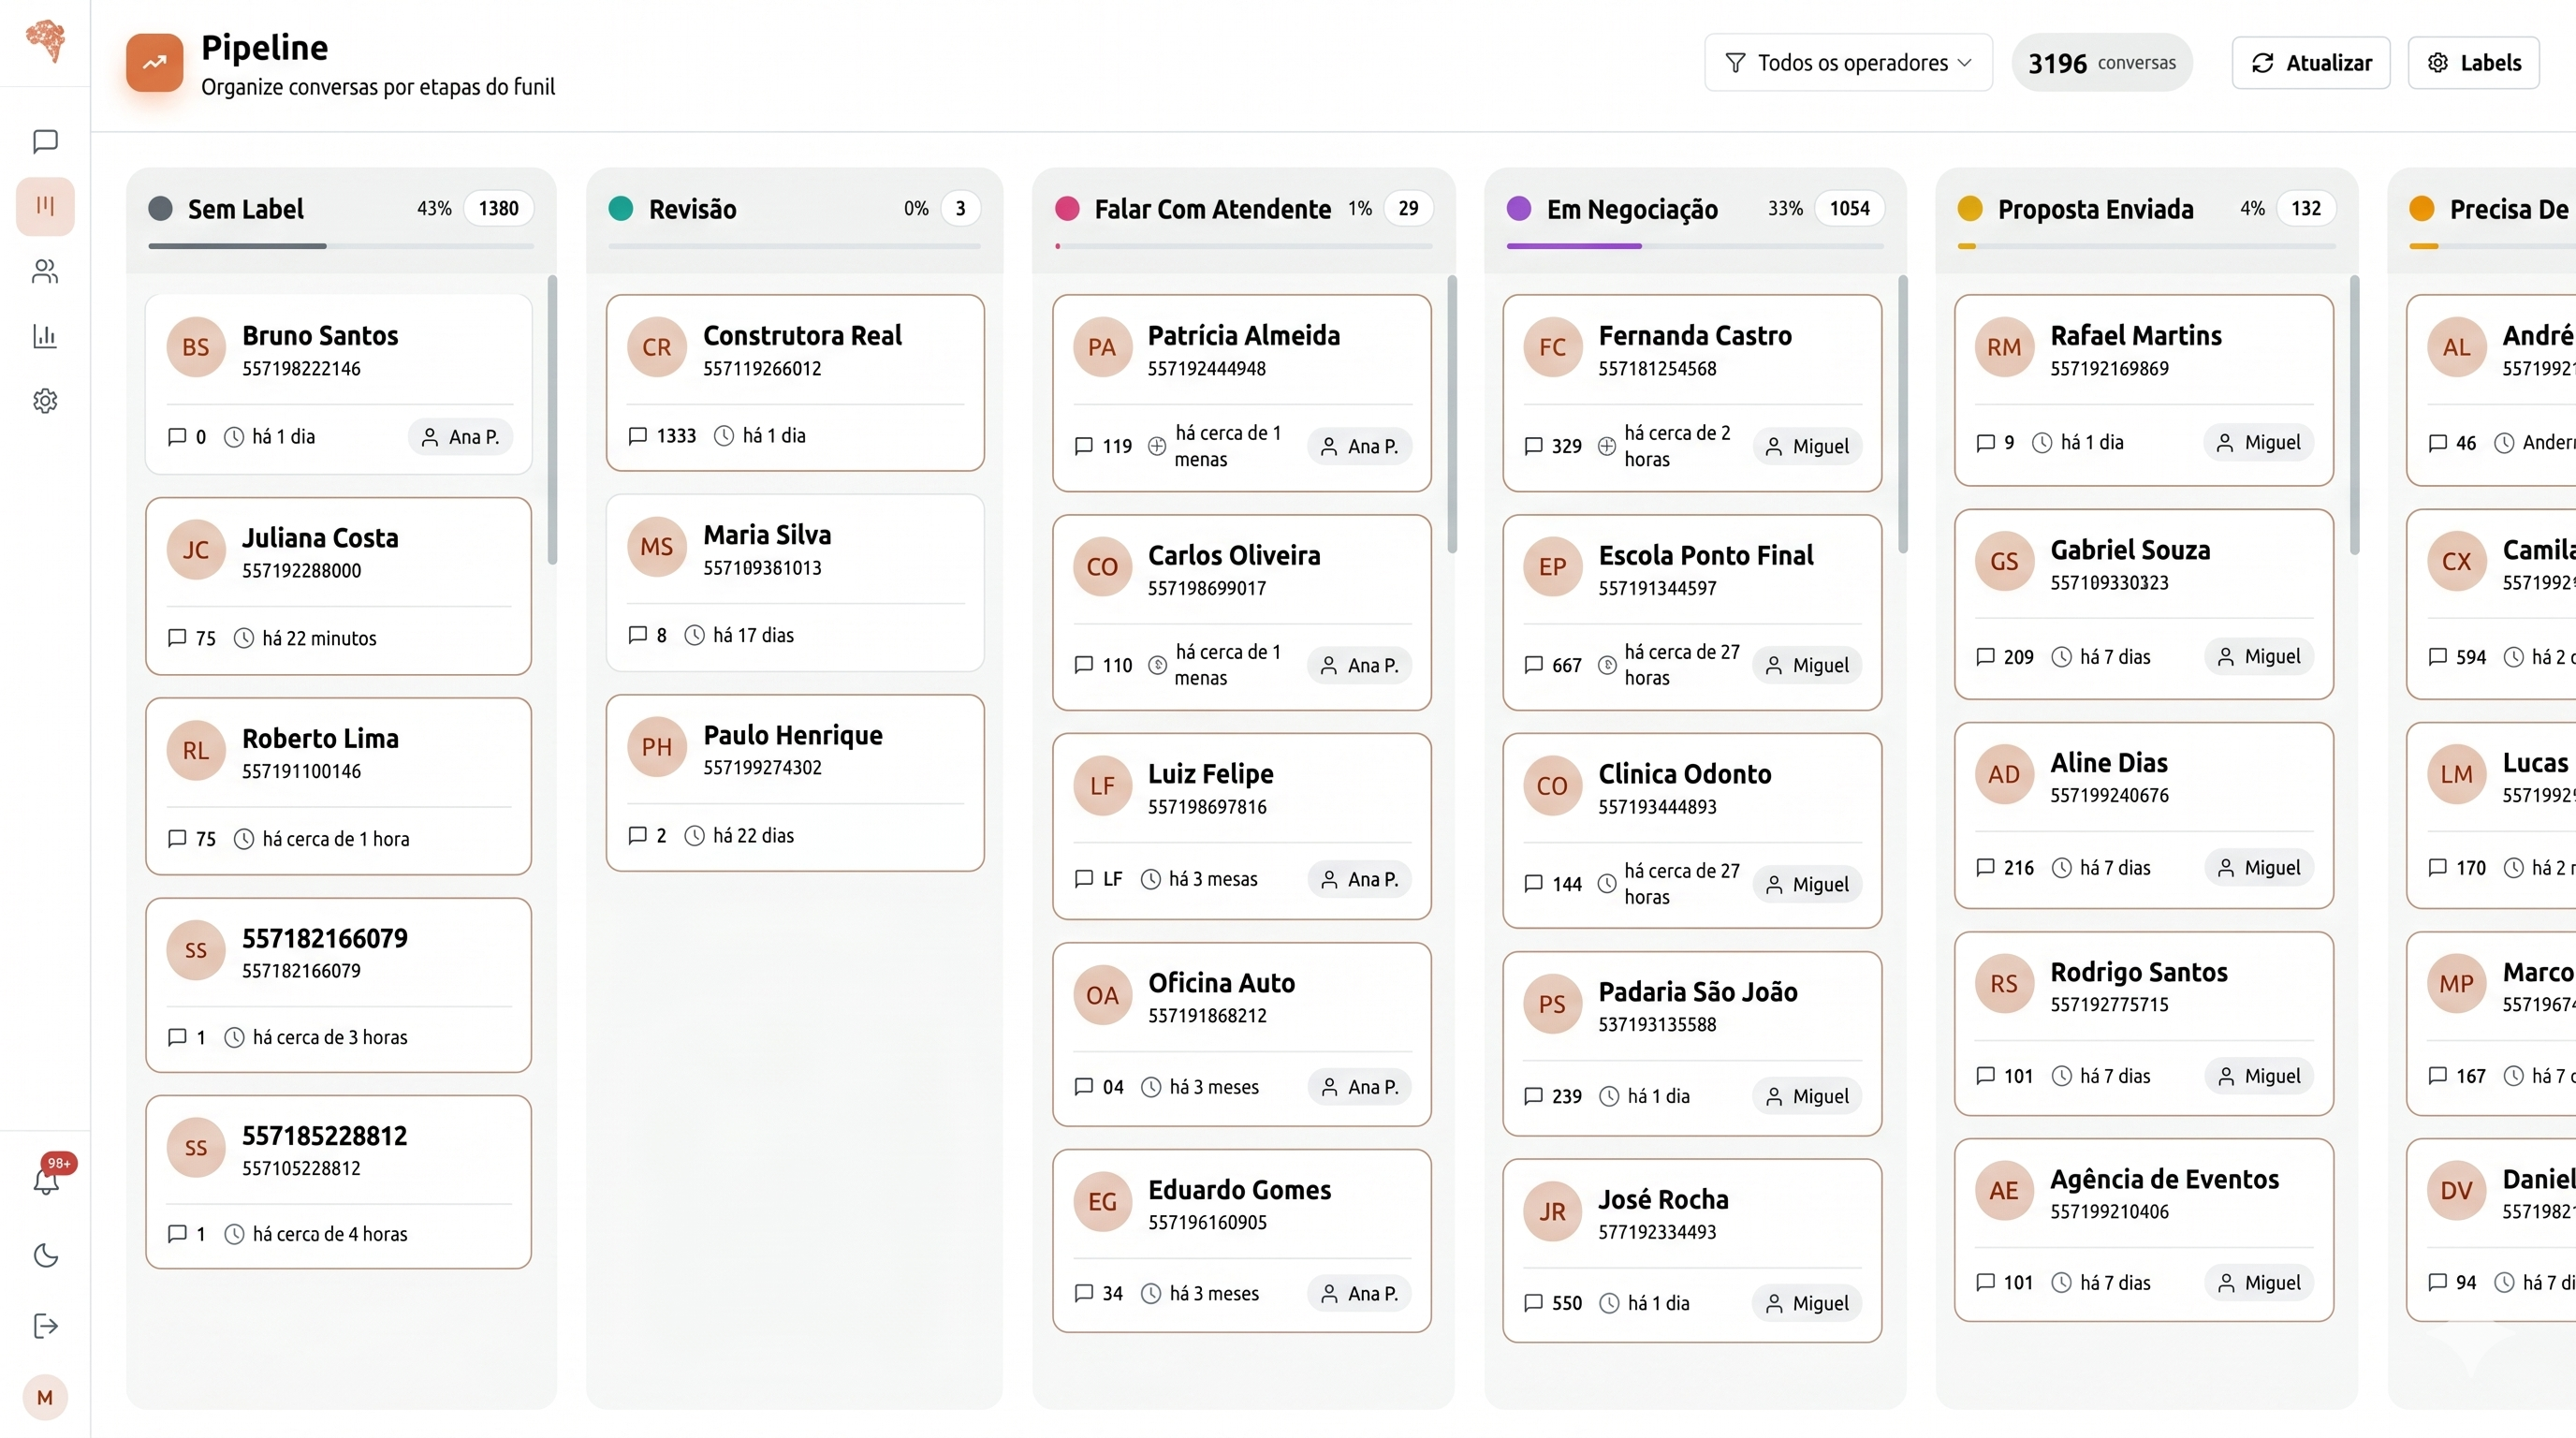This screenshot has width=2576, height=1438.
Task: Open the Clinica Odonto card
Action: pyautogui.click(x=1692, y=830)
